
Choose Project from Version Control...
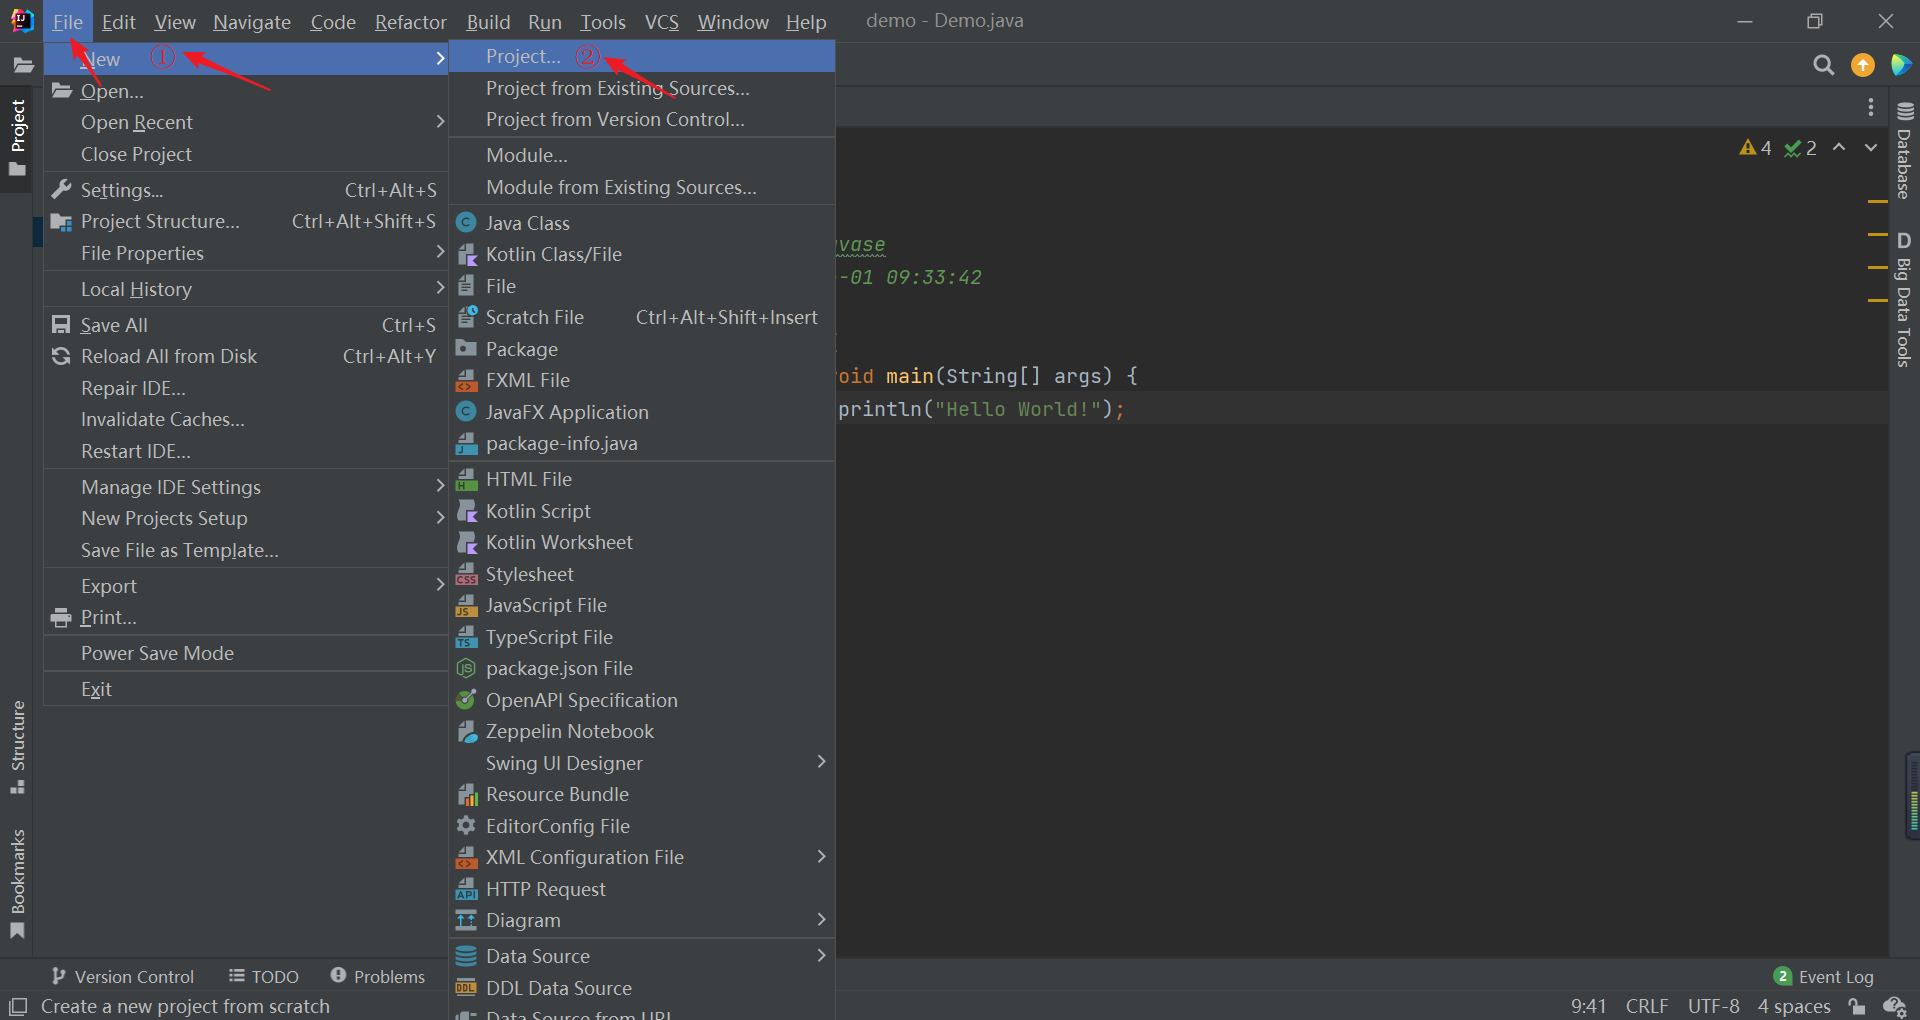point(642,119)
